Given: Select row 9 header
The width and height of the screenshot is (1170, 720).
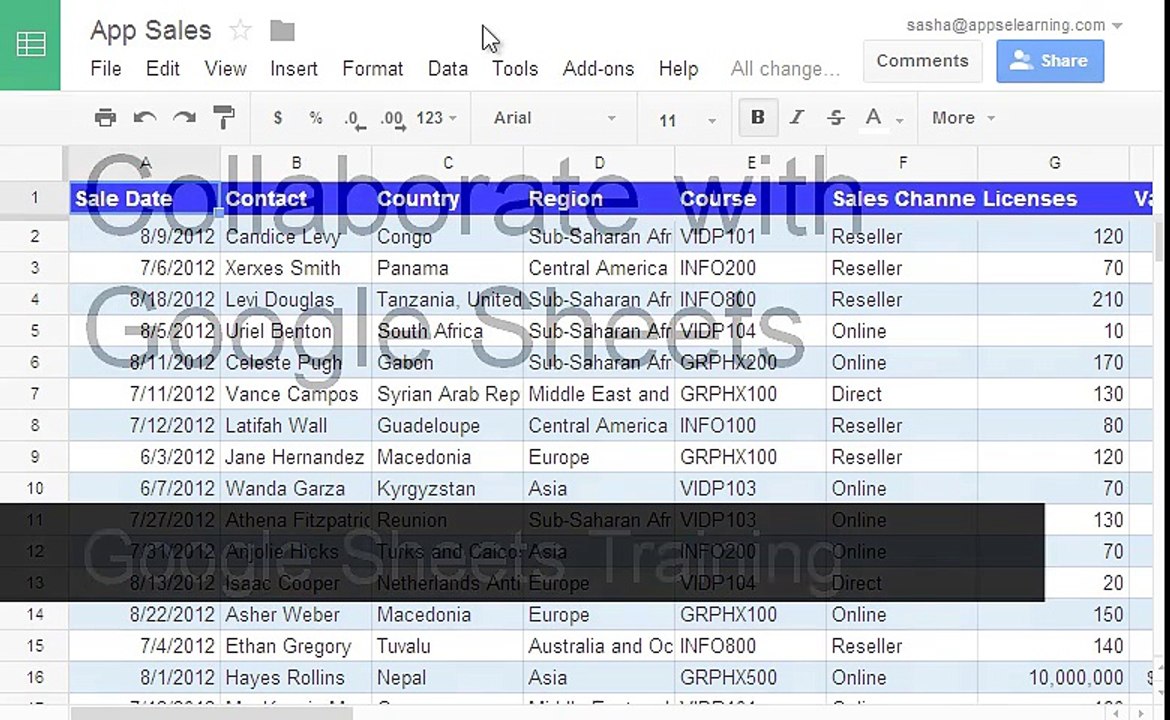Looking at the screenshot, I should click(x=34, y=457).
